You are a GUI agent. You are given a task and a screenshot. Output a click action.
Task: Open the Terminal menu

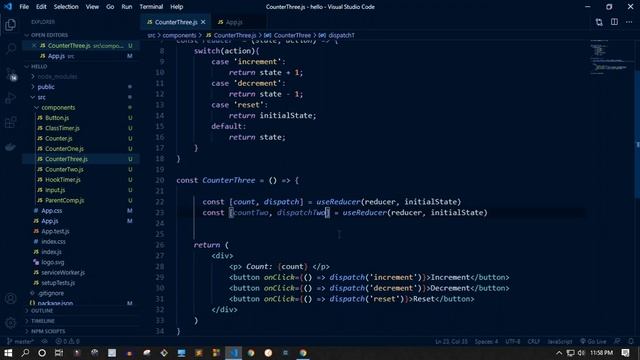[151, 7]
